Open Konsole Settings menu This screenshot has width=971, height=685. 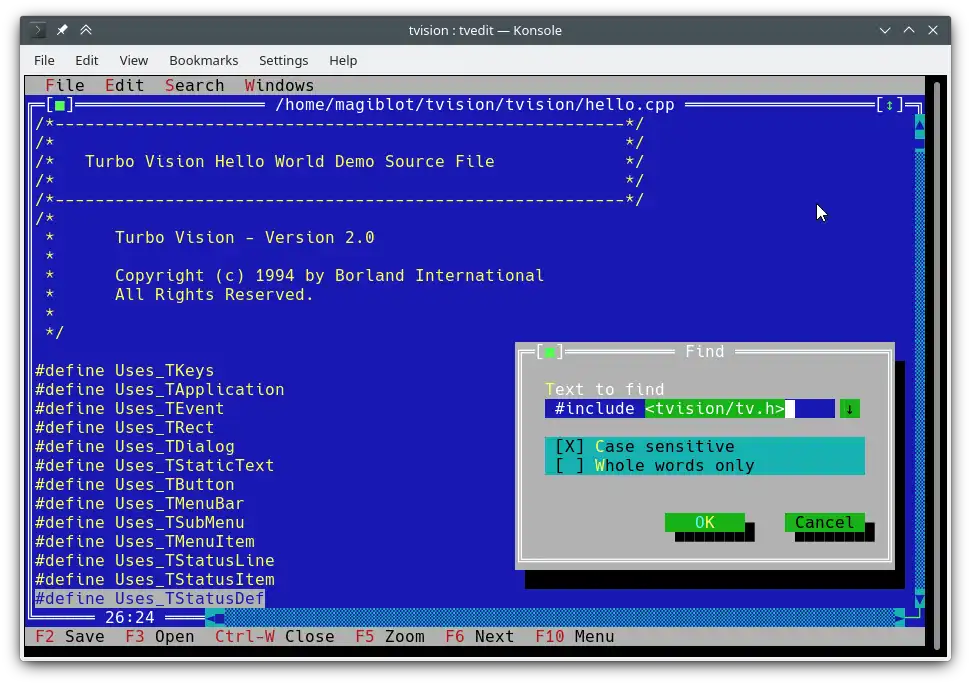pos(283,61)
